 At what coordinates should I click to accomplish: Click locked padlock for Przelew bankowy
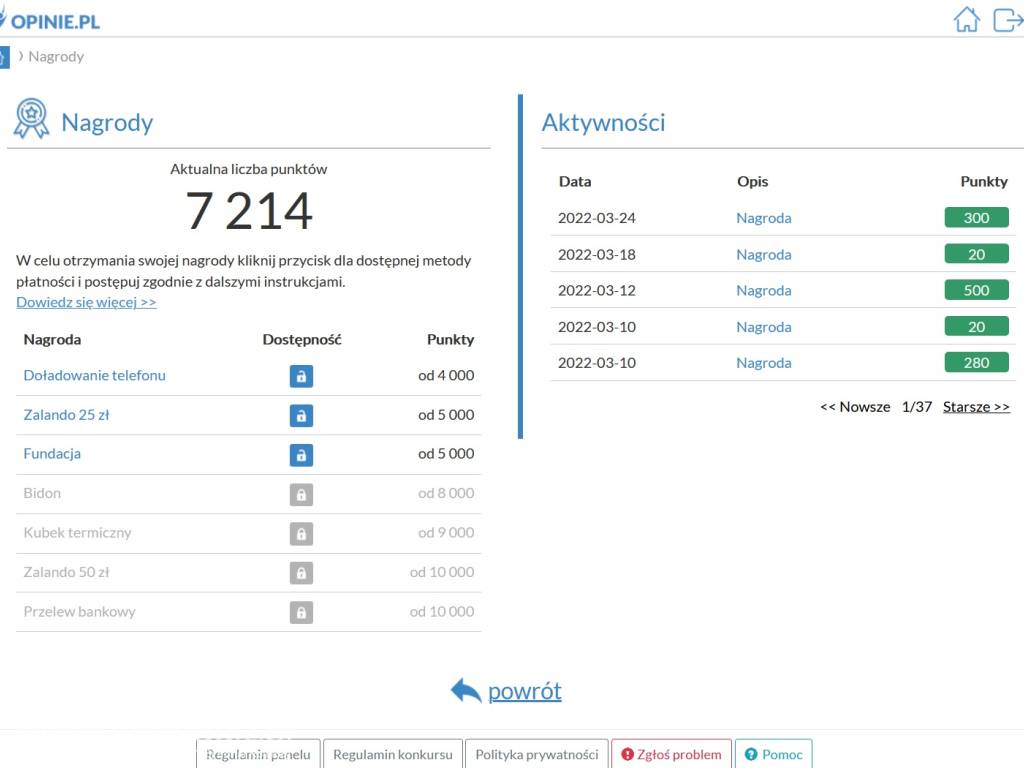[x=301, y=612]
